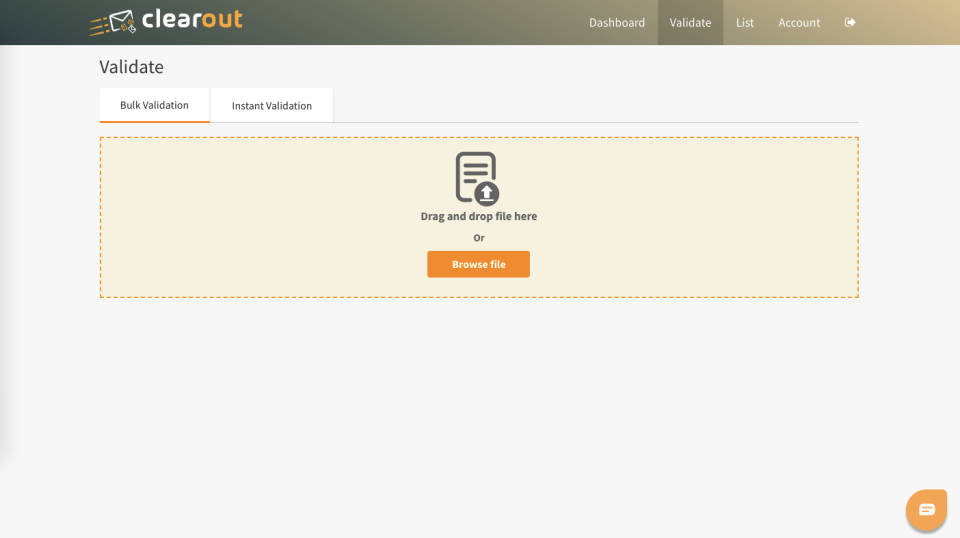Open the Account menu item
The height and width of the screenshot is (538, 960).
pos(799,22)
